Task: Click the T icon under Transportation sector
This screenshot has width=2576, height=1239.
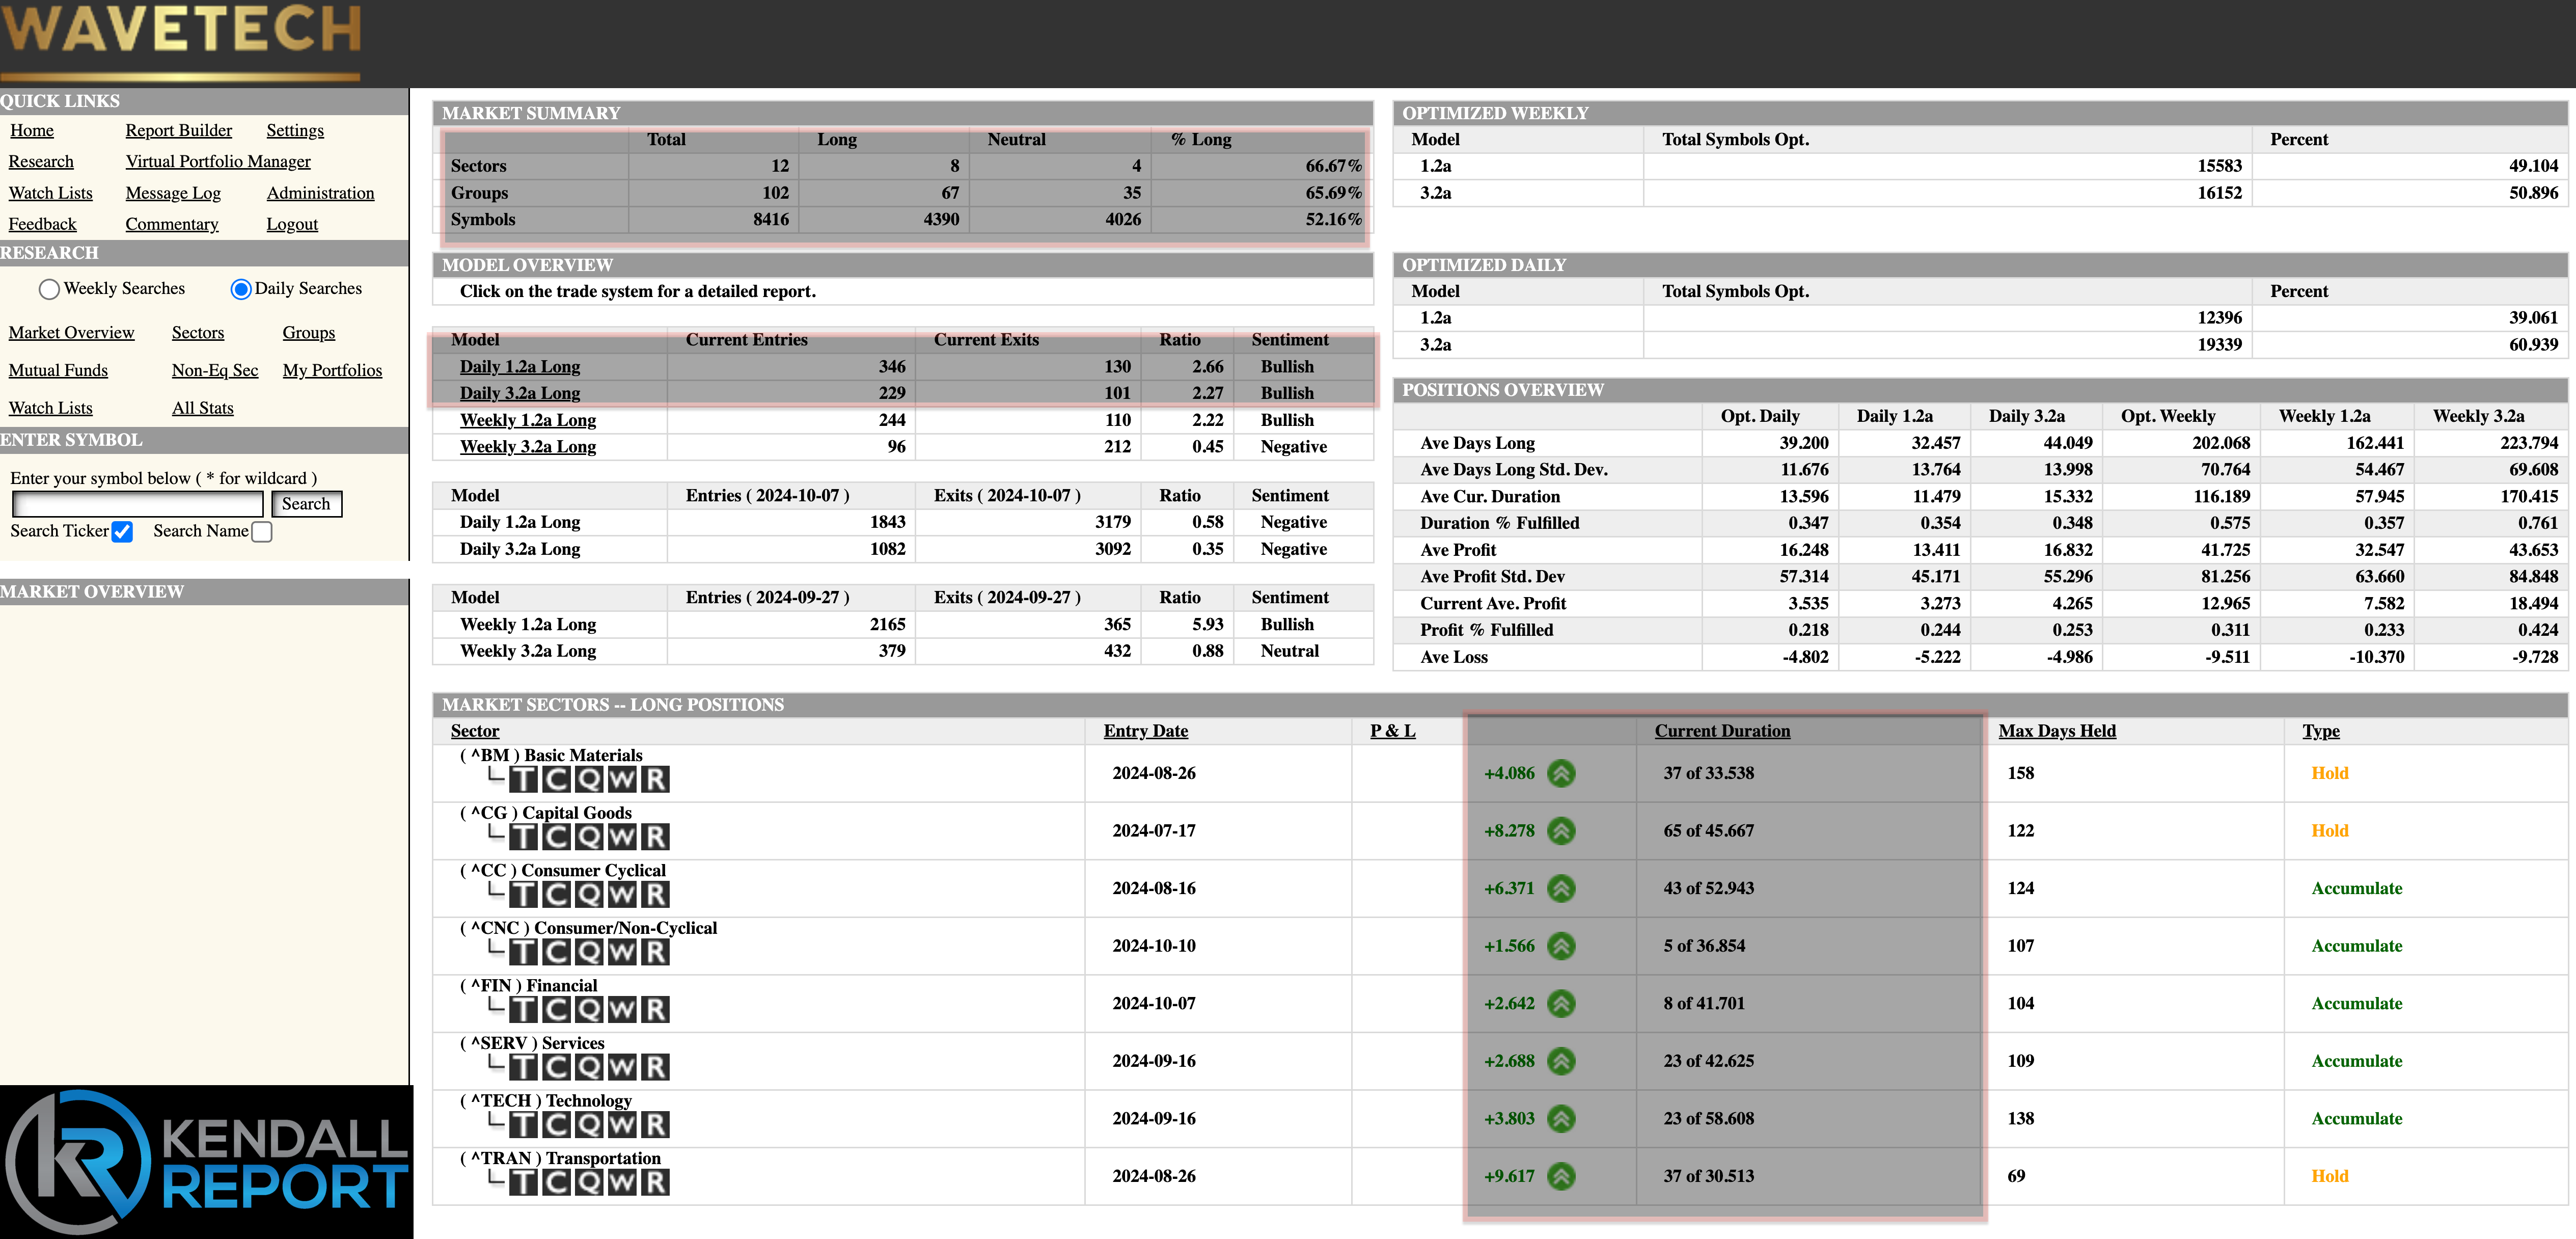Action: tap(524, 1183)
